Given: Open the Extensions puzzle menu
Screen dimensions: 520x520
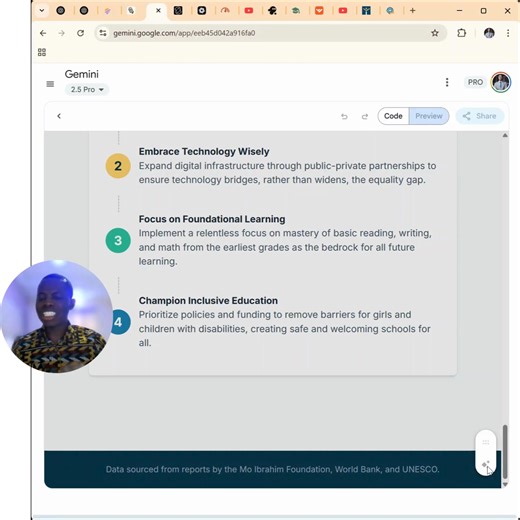Looking at the screenshot, I should coord(462,33).
